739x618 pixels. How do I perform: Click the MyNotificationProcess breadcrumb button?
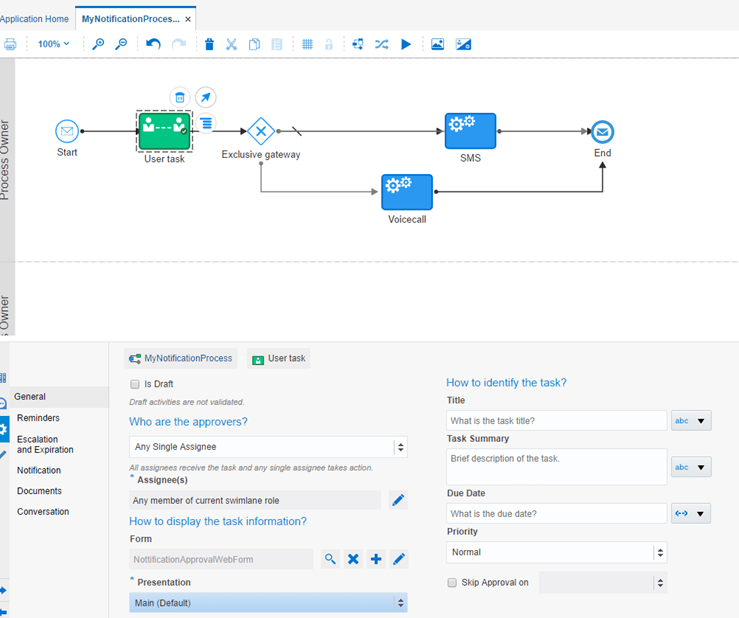[x=180, y=358]
